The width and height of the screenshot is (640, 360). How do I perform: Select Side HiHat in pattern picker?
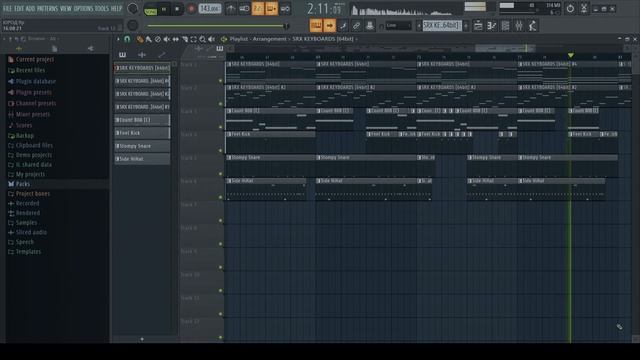pyautogui.click(x=142, y=159)
